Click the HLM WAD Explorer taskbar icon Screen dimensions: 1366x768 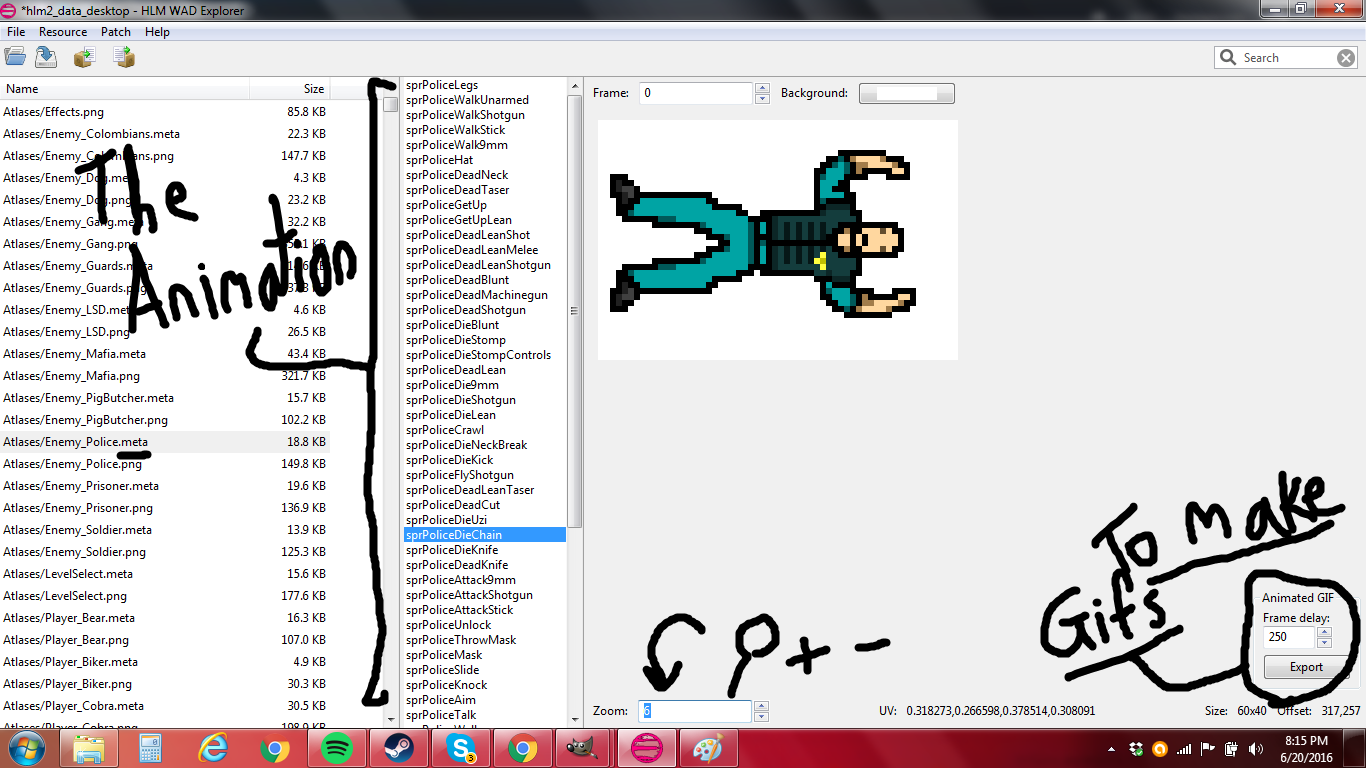[x=647, y=748]
